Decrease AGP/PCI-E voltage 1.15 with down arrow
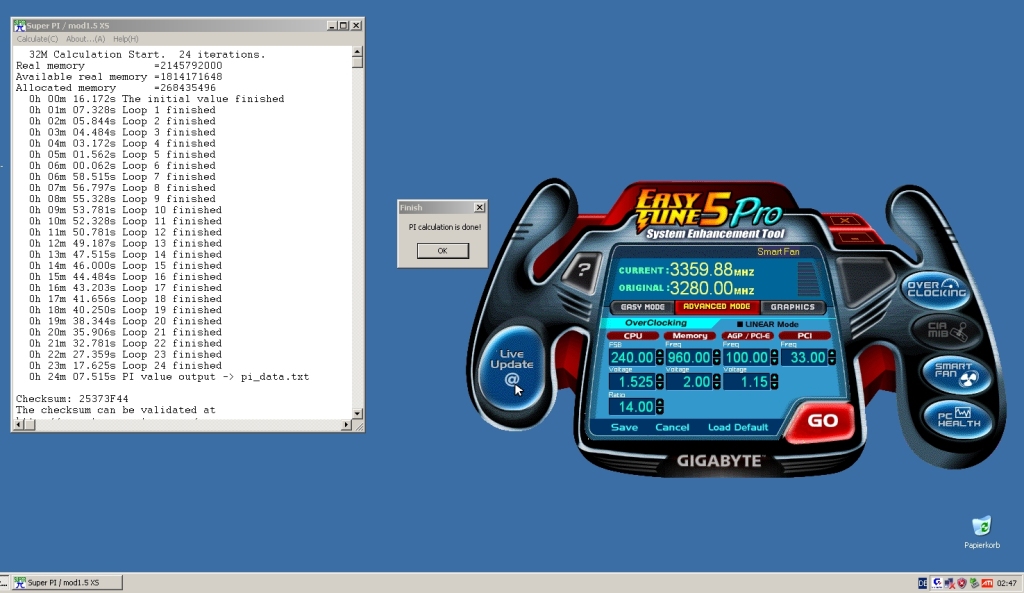The width and height of the screenshot is (1024, 593). coord(775,386)
